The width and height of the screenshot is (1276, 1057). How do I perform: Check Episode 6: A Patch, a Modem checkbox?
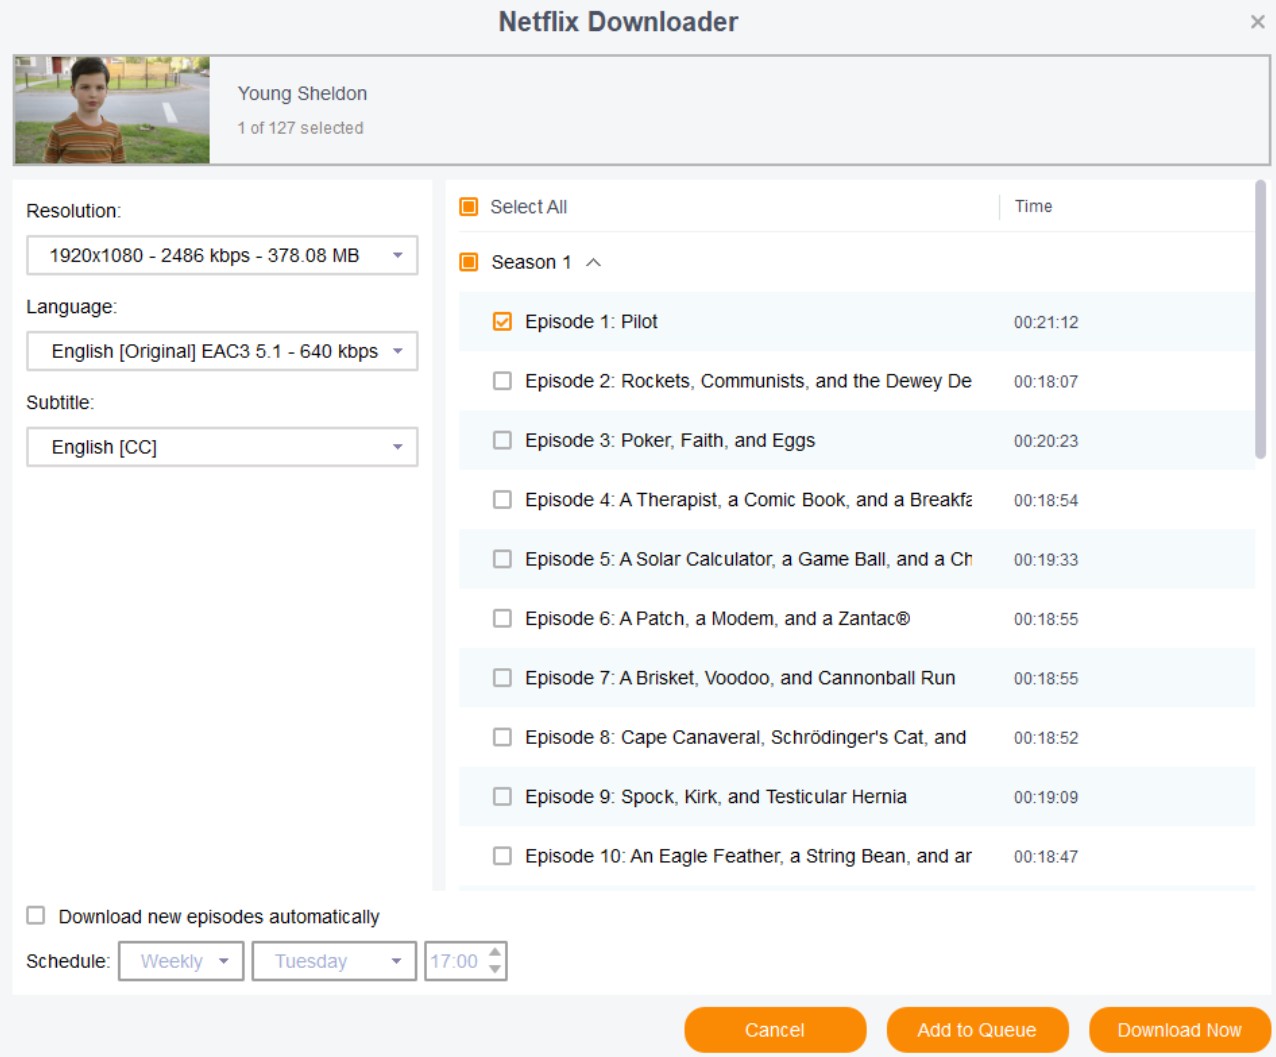coord(502,619)
